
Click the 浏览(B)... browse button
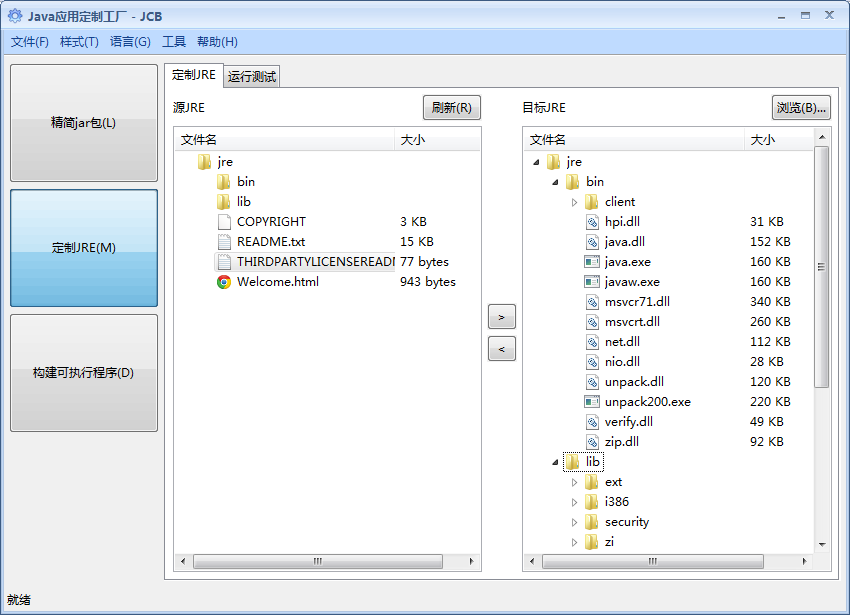pyautogui.click(x=801, y=107)
